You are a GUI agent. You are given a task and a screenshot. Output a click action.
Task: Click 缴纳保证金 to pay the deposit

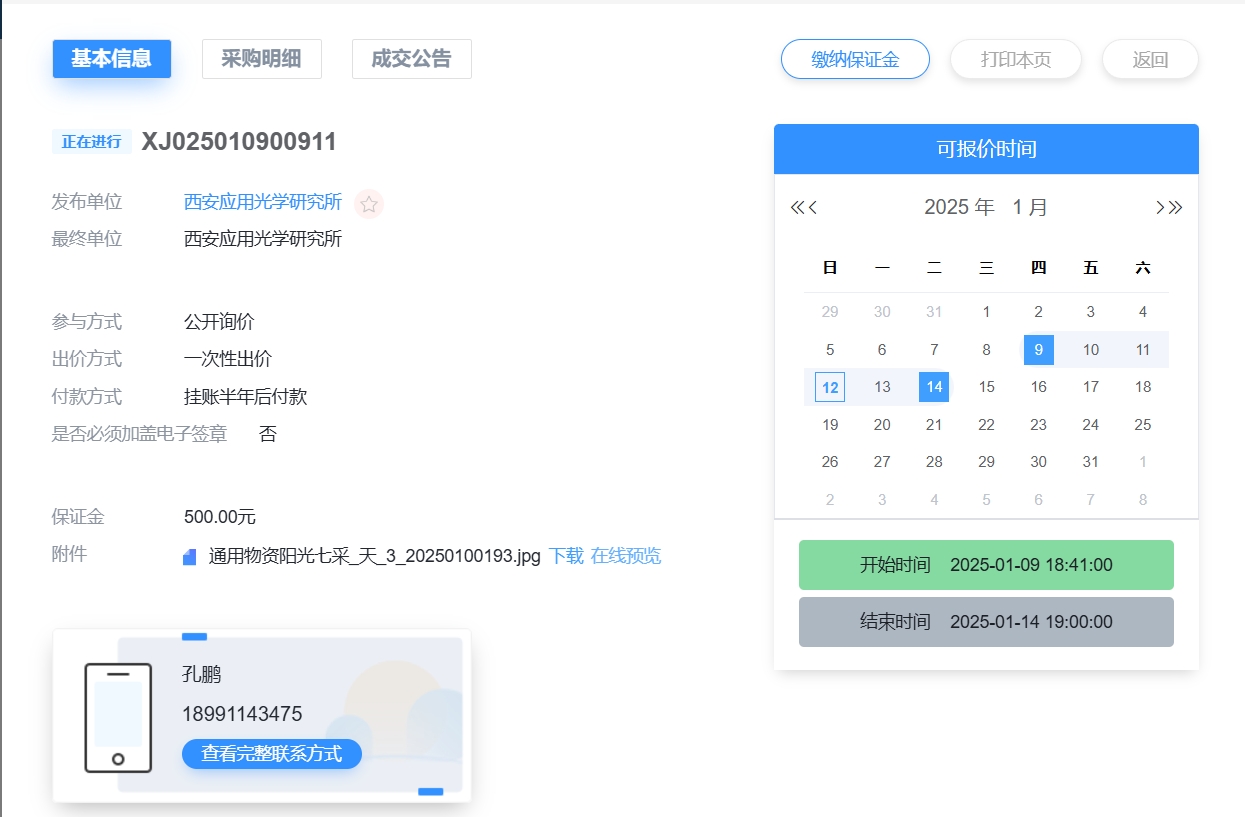click(x=854, y=59)
